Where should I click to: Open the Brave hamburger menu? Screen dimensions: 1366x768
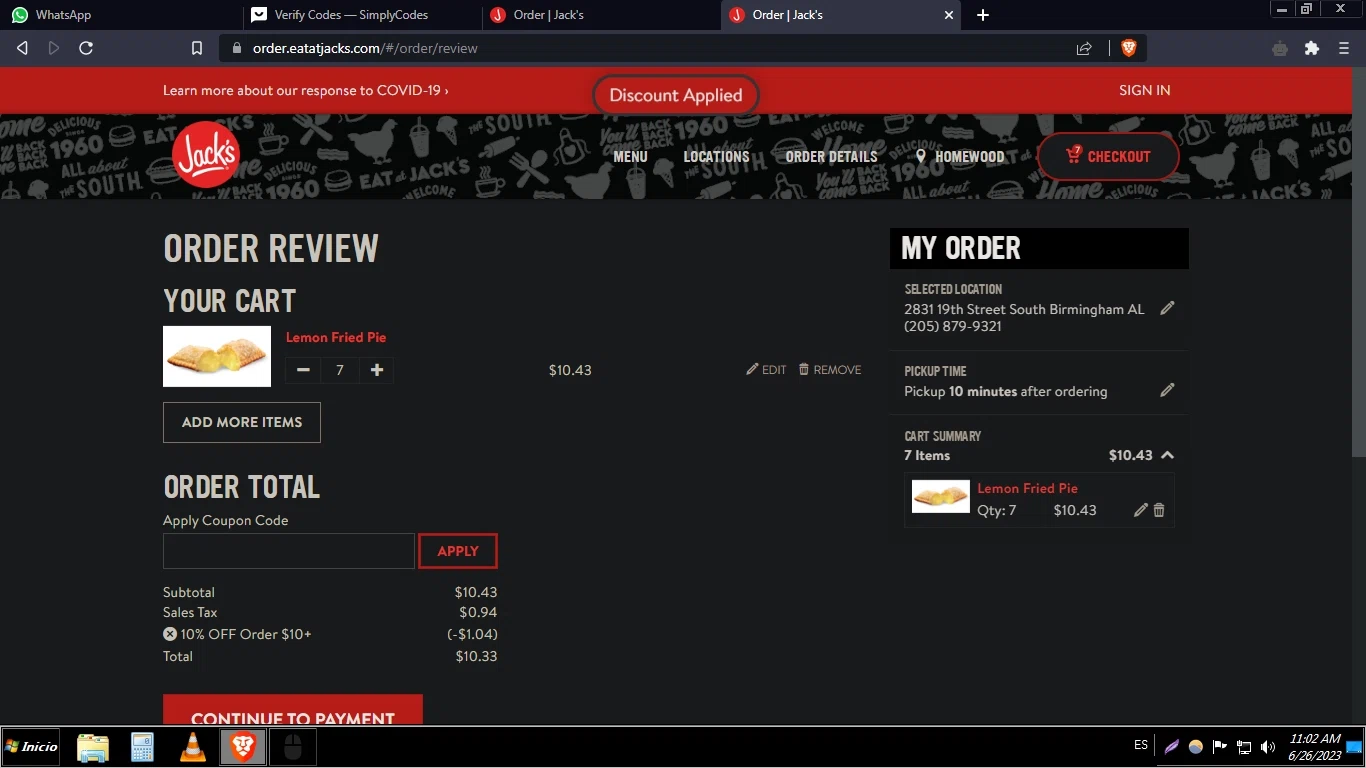[x=1344, y=48]
